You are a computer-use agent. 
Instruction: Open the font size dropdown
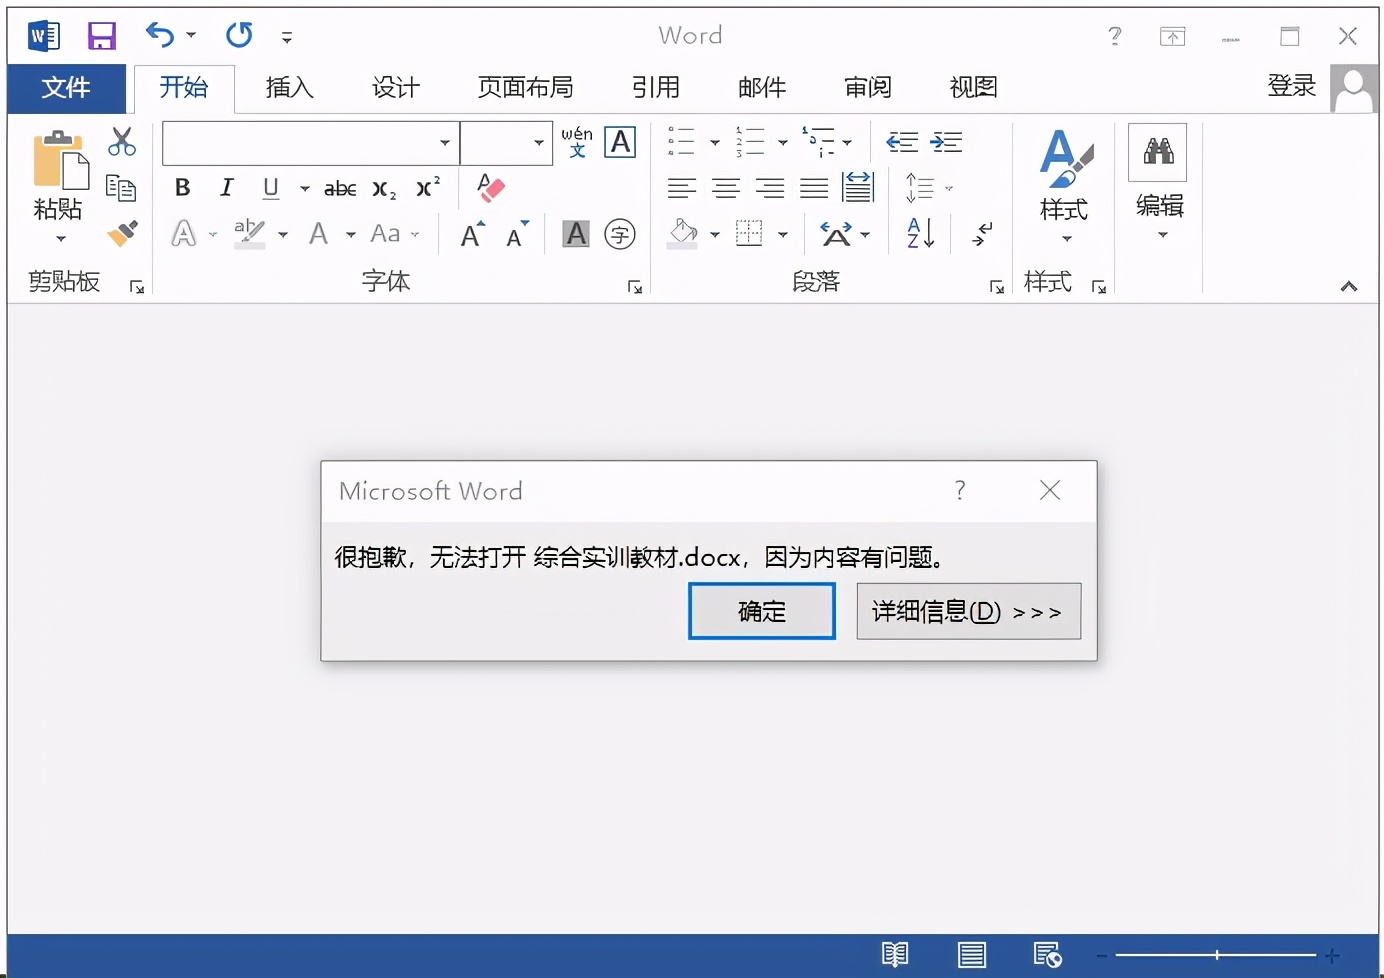coord(539,143)
